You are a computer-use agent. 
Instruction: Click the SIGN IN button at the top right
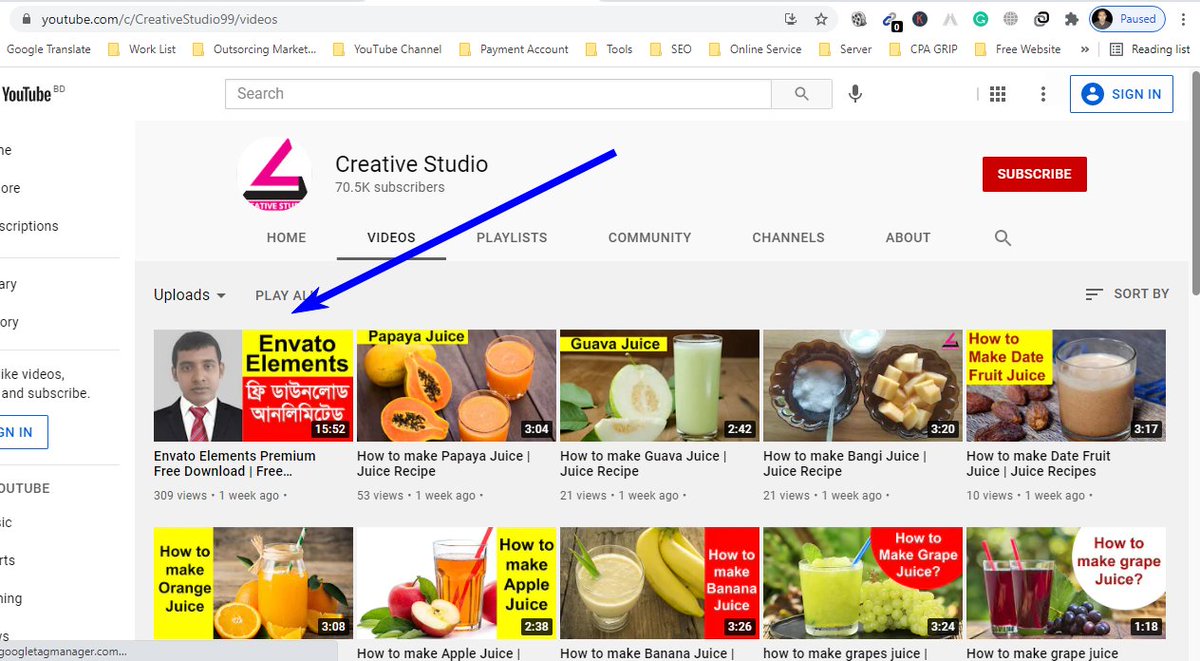coord(1121,94)
